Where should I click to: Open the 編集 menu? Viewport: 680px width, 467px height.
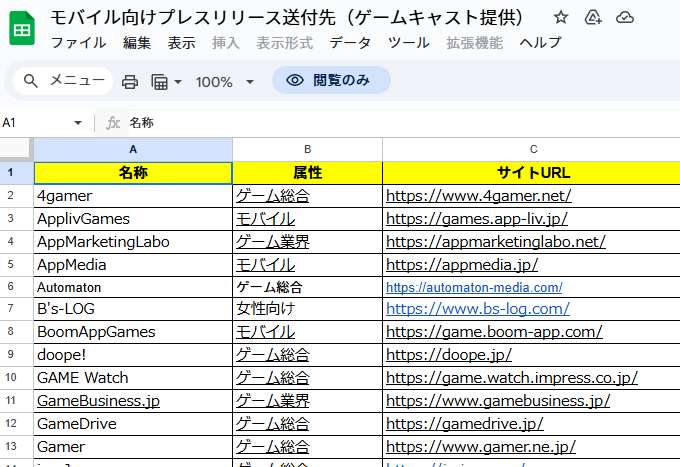point(137,43)
